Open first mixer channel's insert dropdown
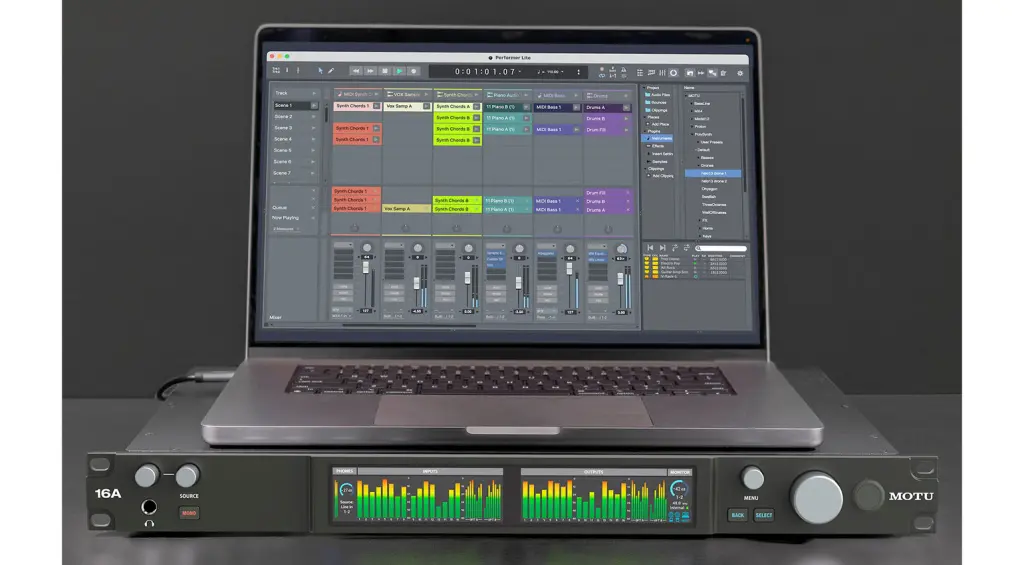Screen dimensions: 1024x565 (343, 244)
